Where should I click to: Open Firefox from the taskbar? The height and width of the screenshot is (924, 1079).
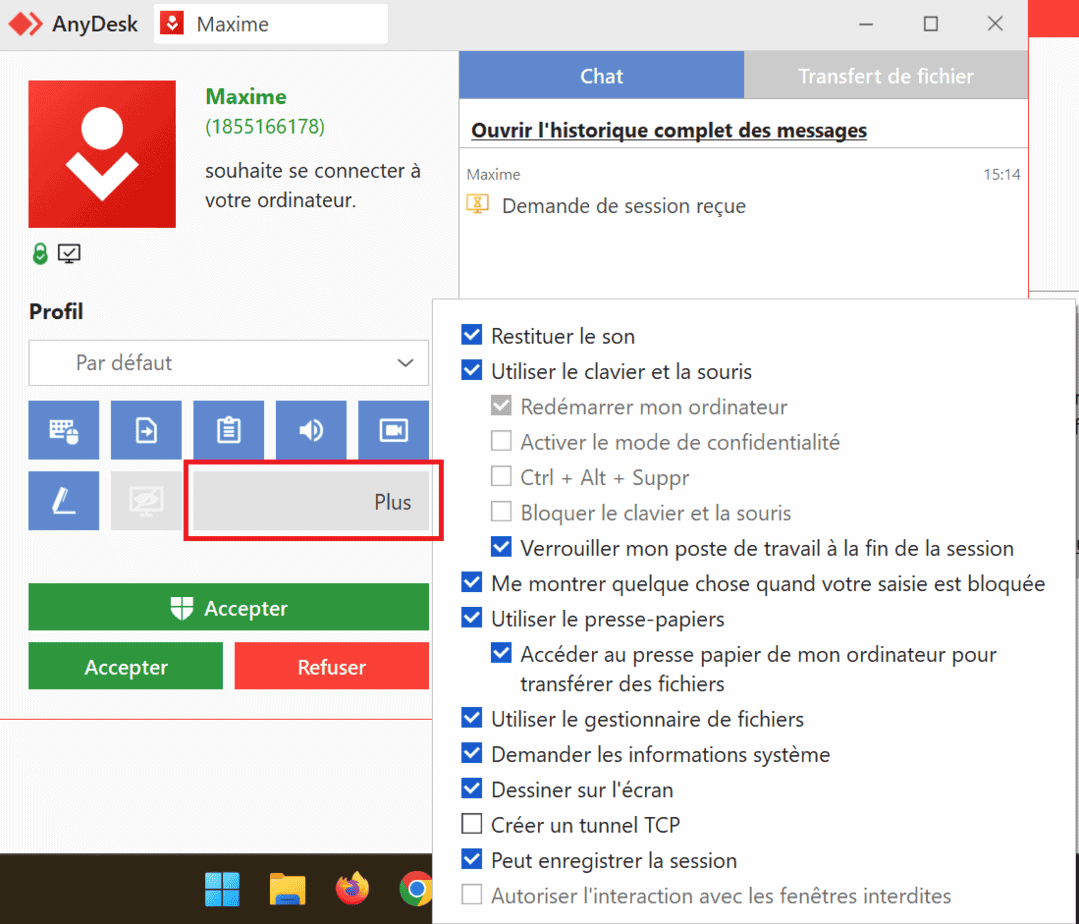[352, 888]
